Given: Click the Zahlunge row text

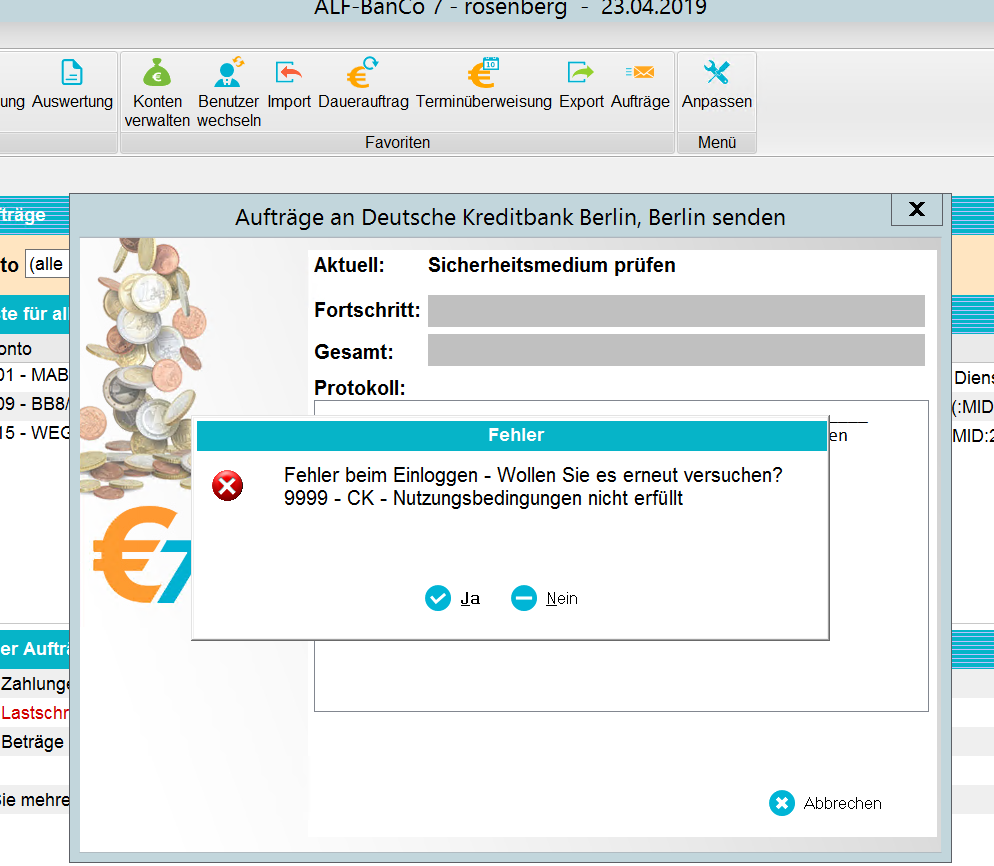Looking at the screenshot, I should (x=35, y=683).
